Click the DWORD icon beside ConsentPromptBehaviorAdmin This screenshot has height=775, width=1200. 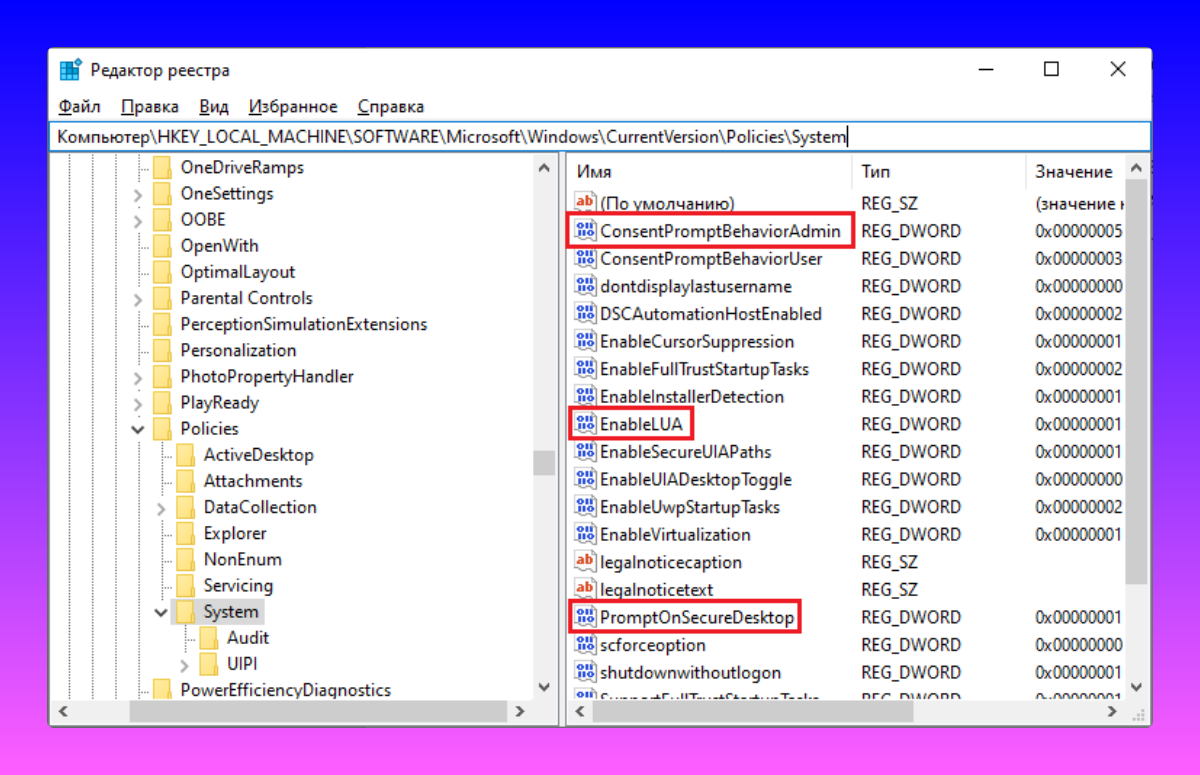585,231
